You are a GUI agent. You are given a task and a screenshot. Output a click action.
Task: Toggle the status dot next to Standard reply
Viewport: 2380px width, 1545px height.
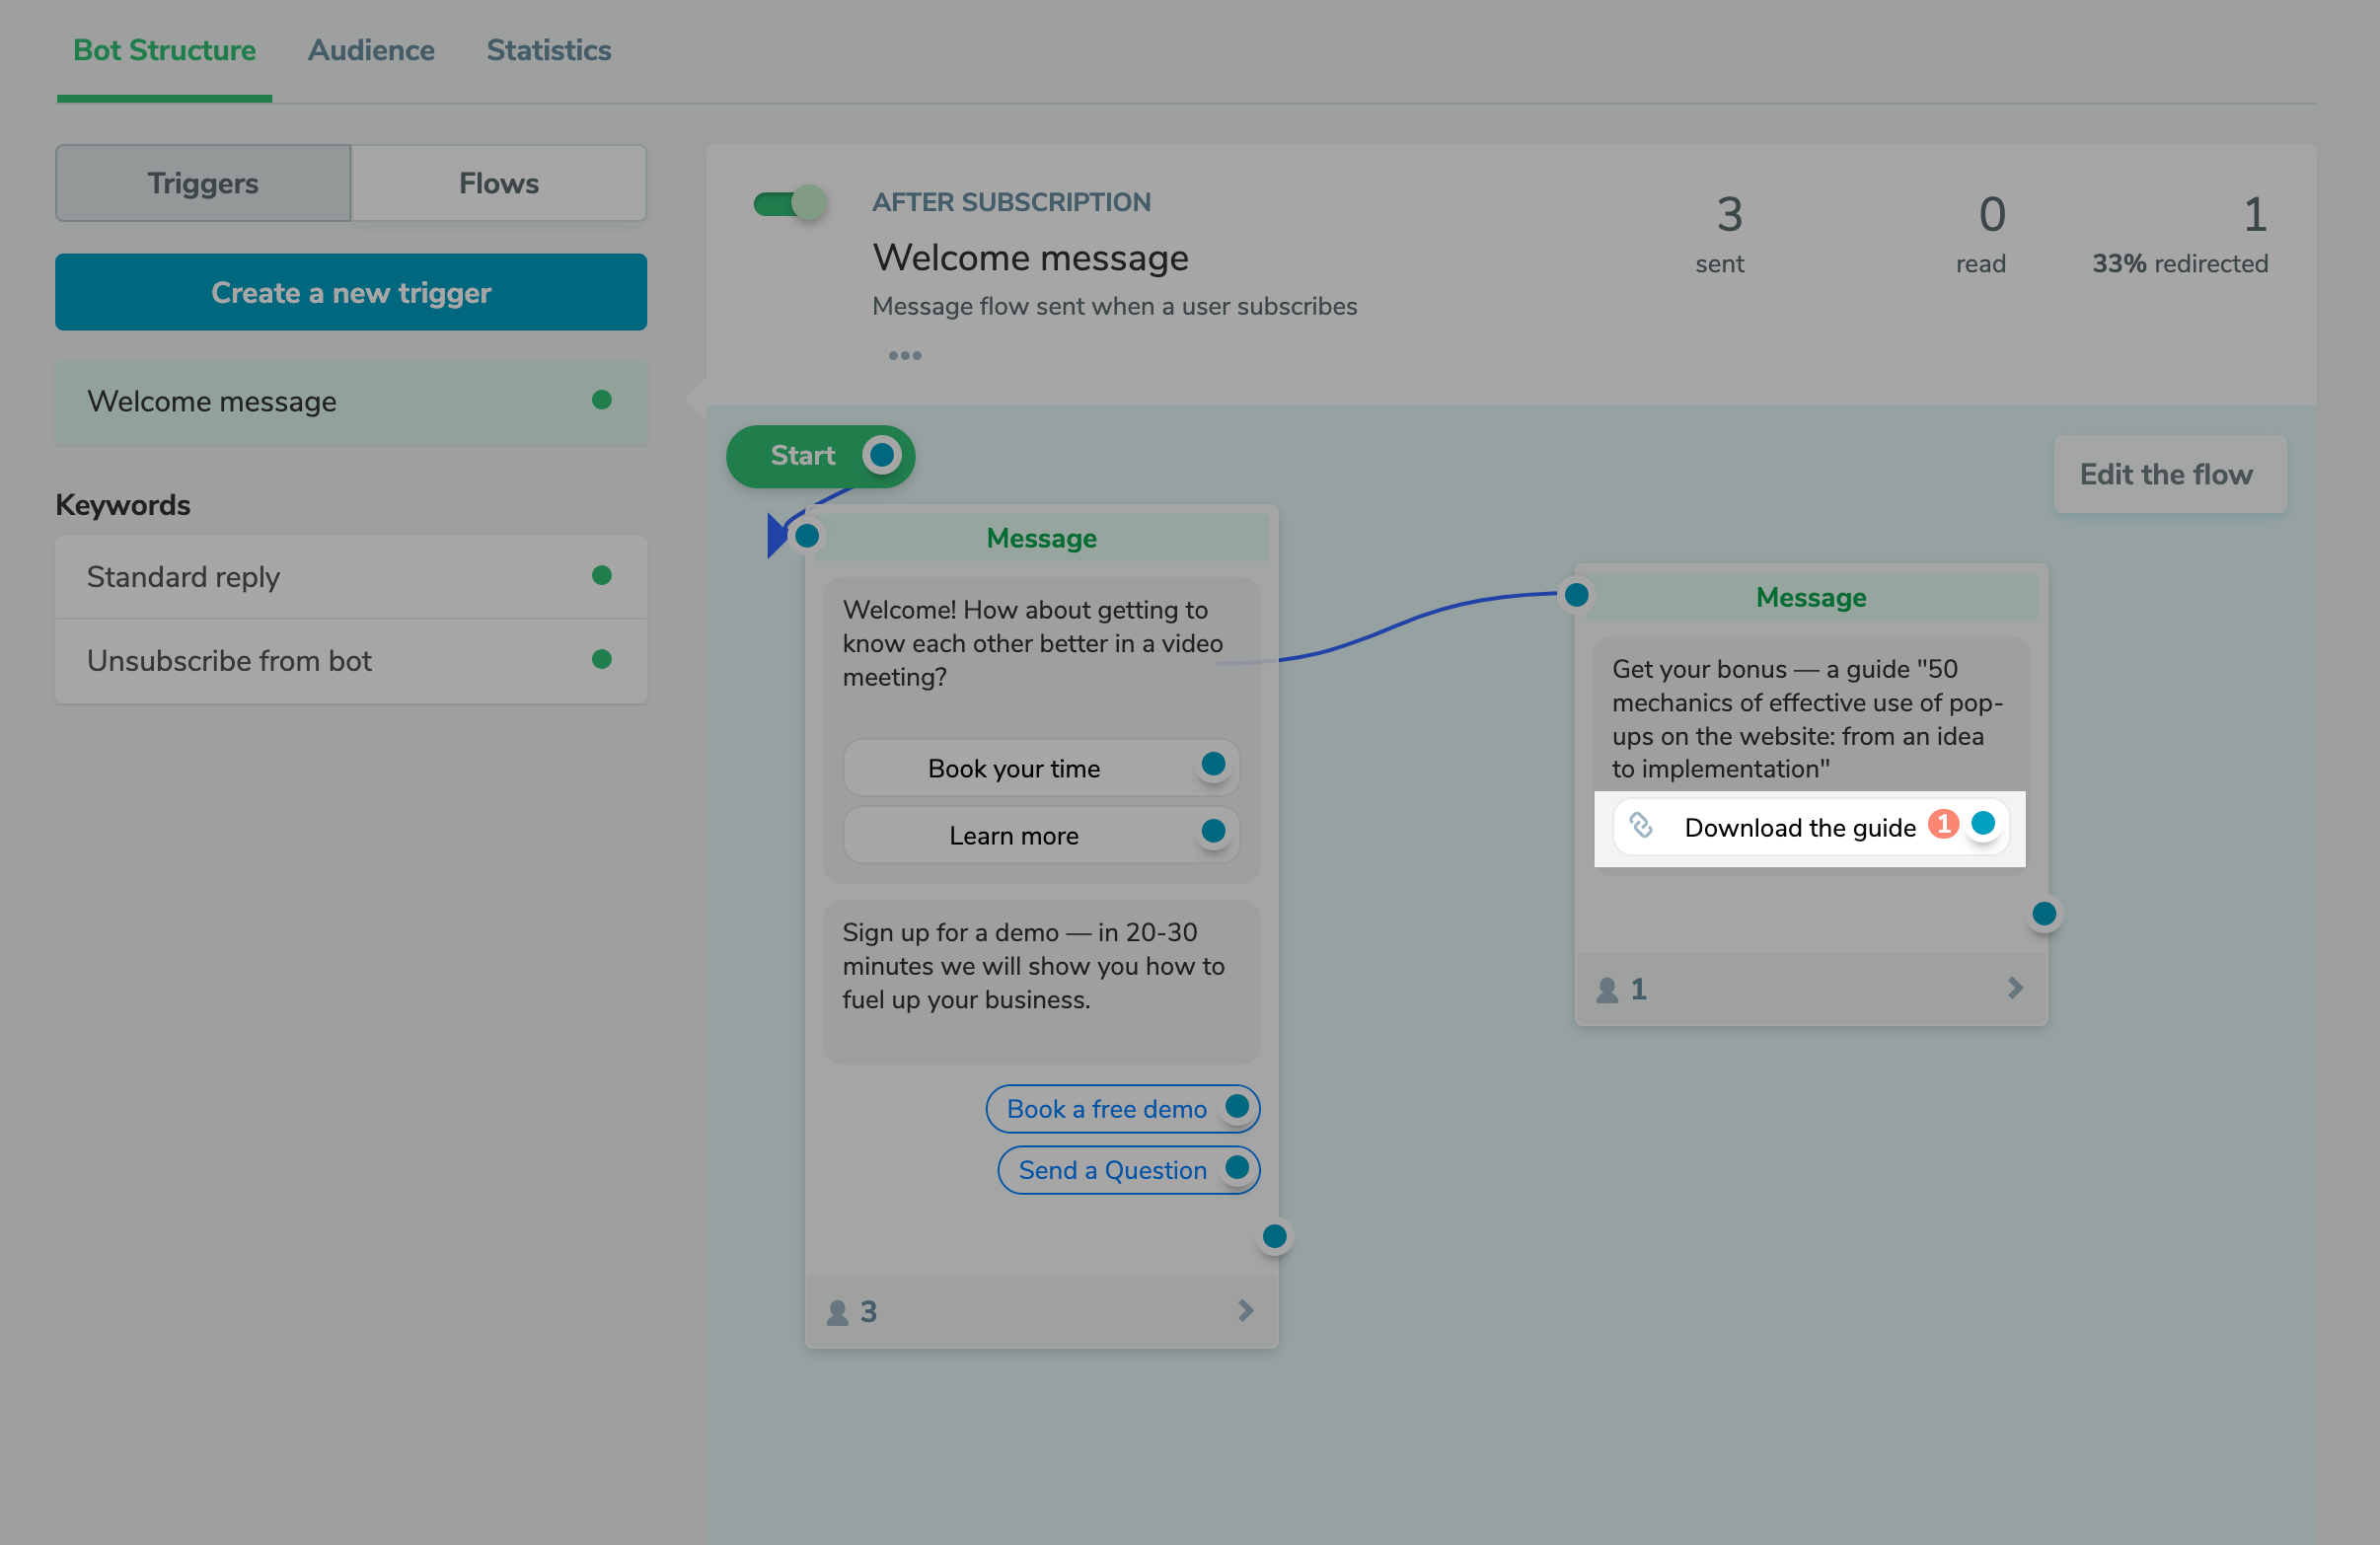point(602,576)
